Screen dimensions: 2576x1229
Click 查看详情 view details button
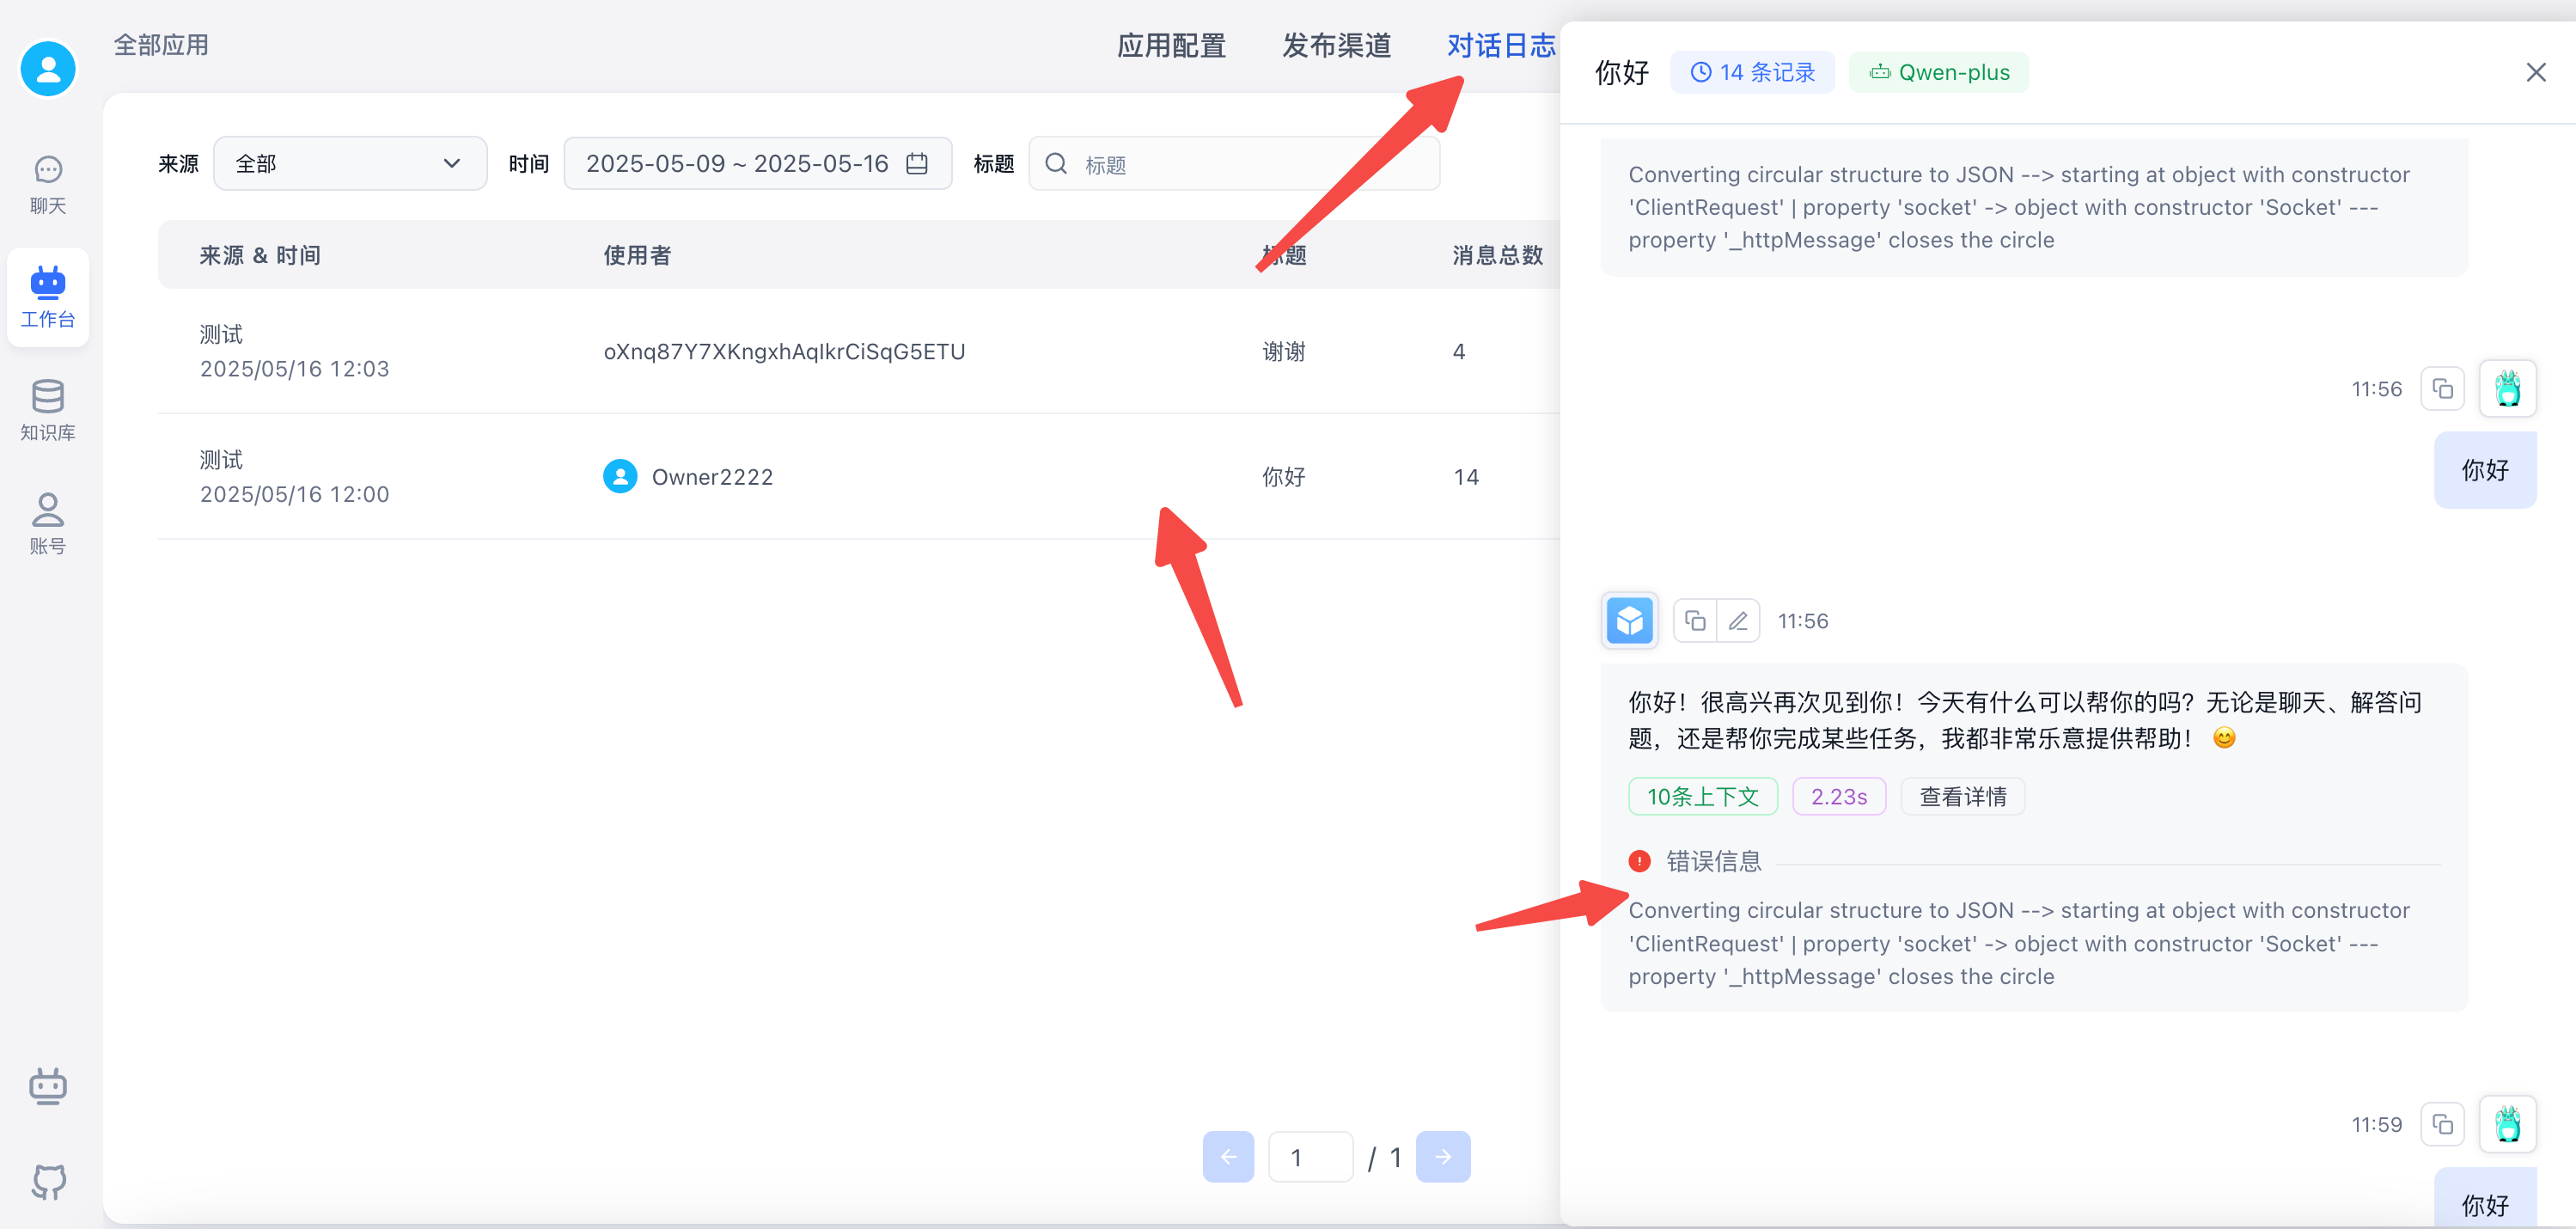click(x=1962, y=797)
